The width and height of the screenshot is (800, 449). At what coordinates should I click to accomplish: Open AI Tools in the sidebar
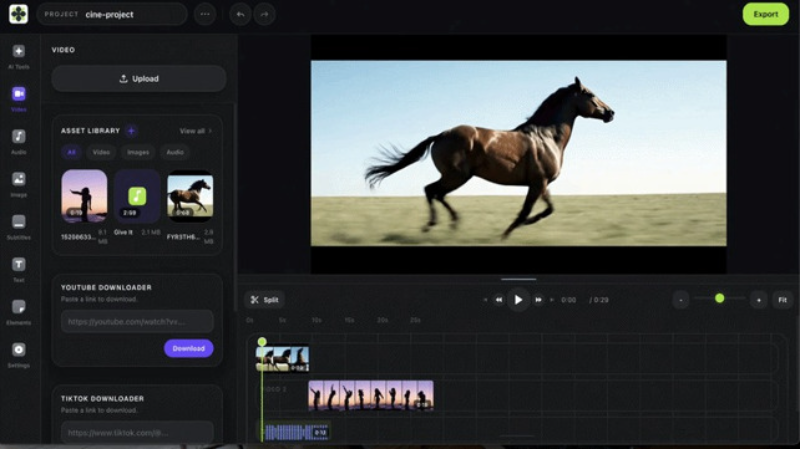[x=18, y=52]
